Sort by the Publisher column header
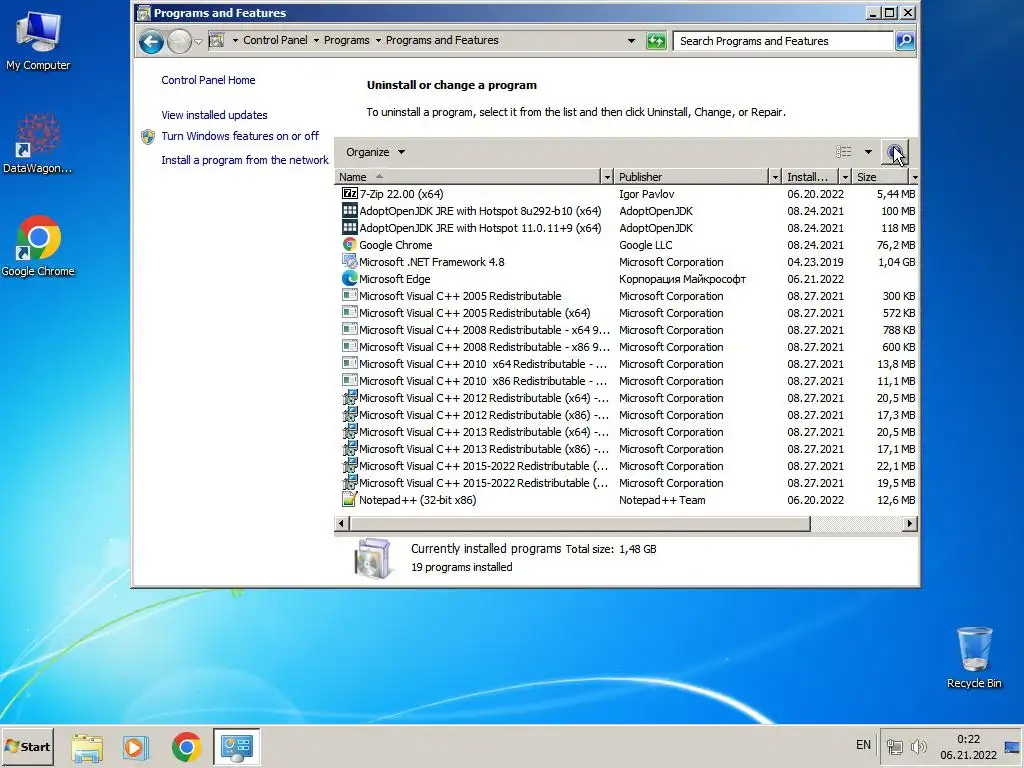This screenshot has height=768, width=1024. pyautogui.click(x=691, y=177)
